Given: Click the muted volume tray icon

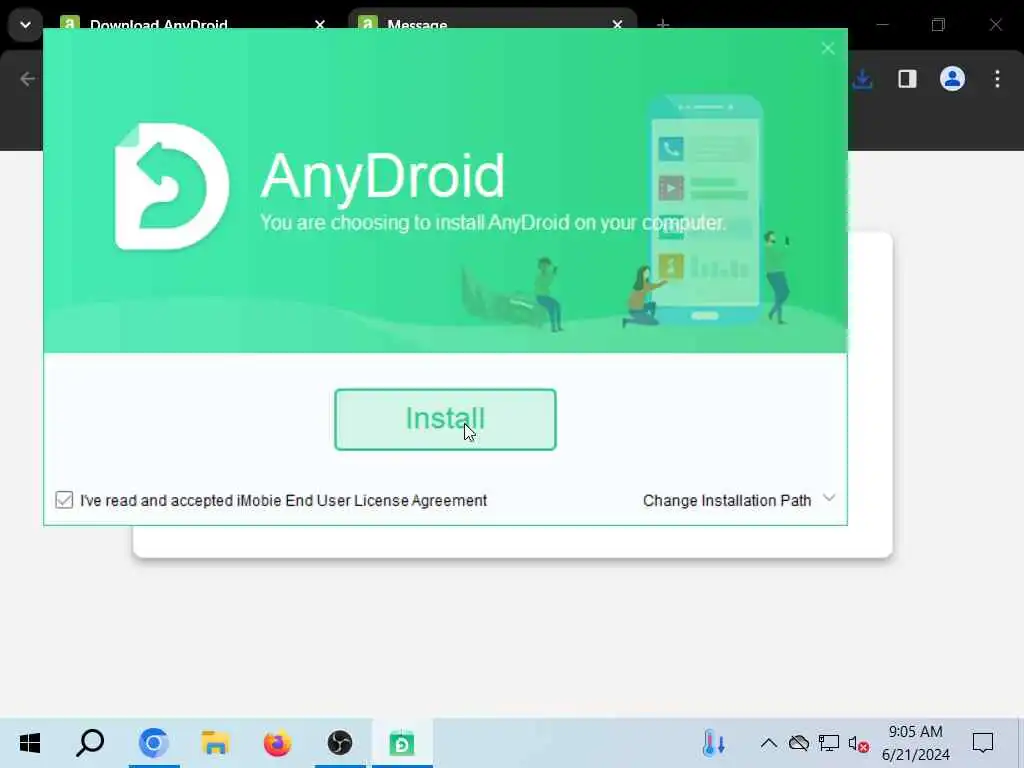Looking at the screenshot, I should 858,743.
